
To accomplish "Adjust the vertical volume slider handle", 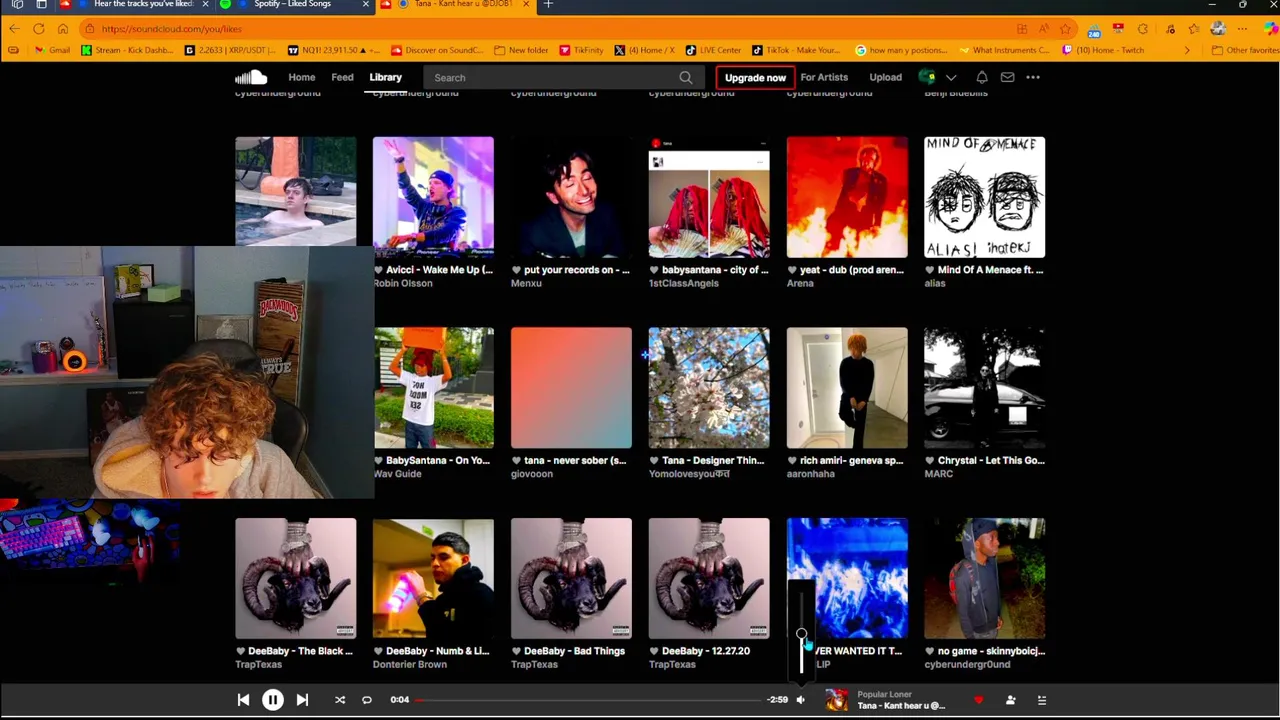I will [x=801, y=634].
